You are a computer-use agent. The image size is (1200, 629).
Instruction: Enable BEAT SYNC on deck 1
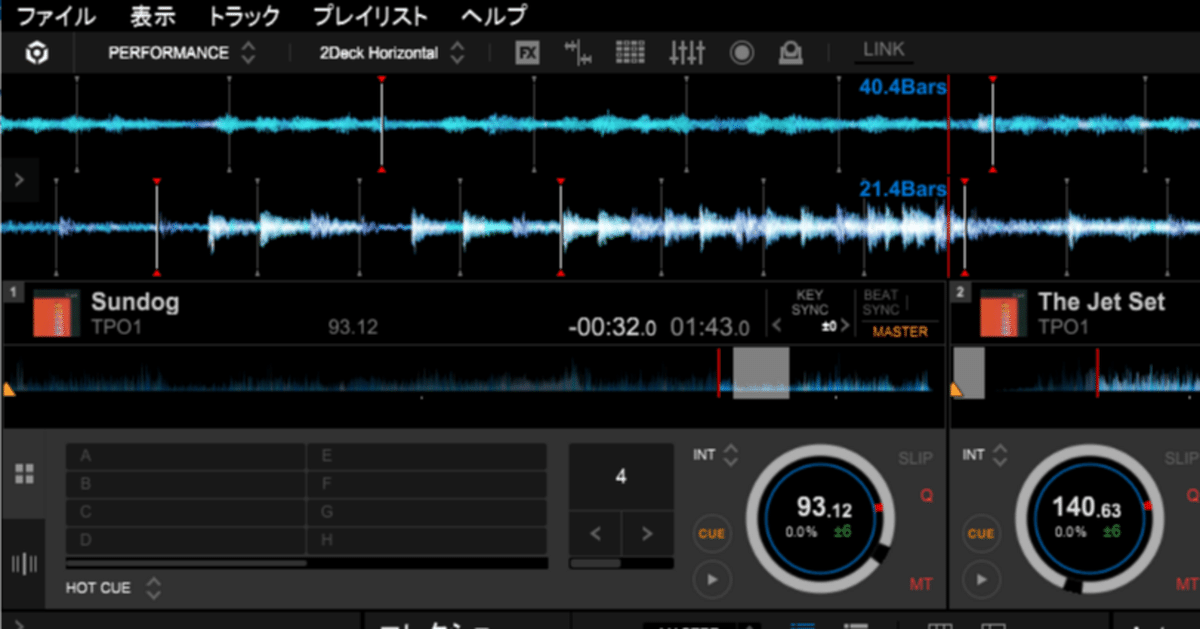click(x=881, y=303)
